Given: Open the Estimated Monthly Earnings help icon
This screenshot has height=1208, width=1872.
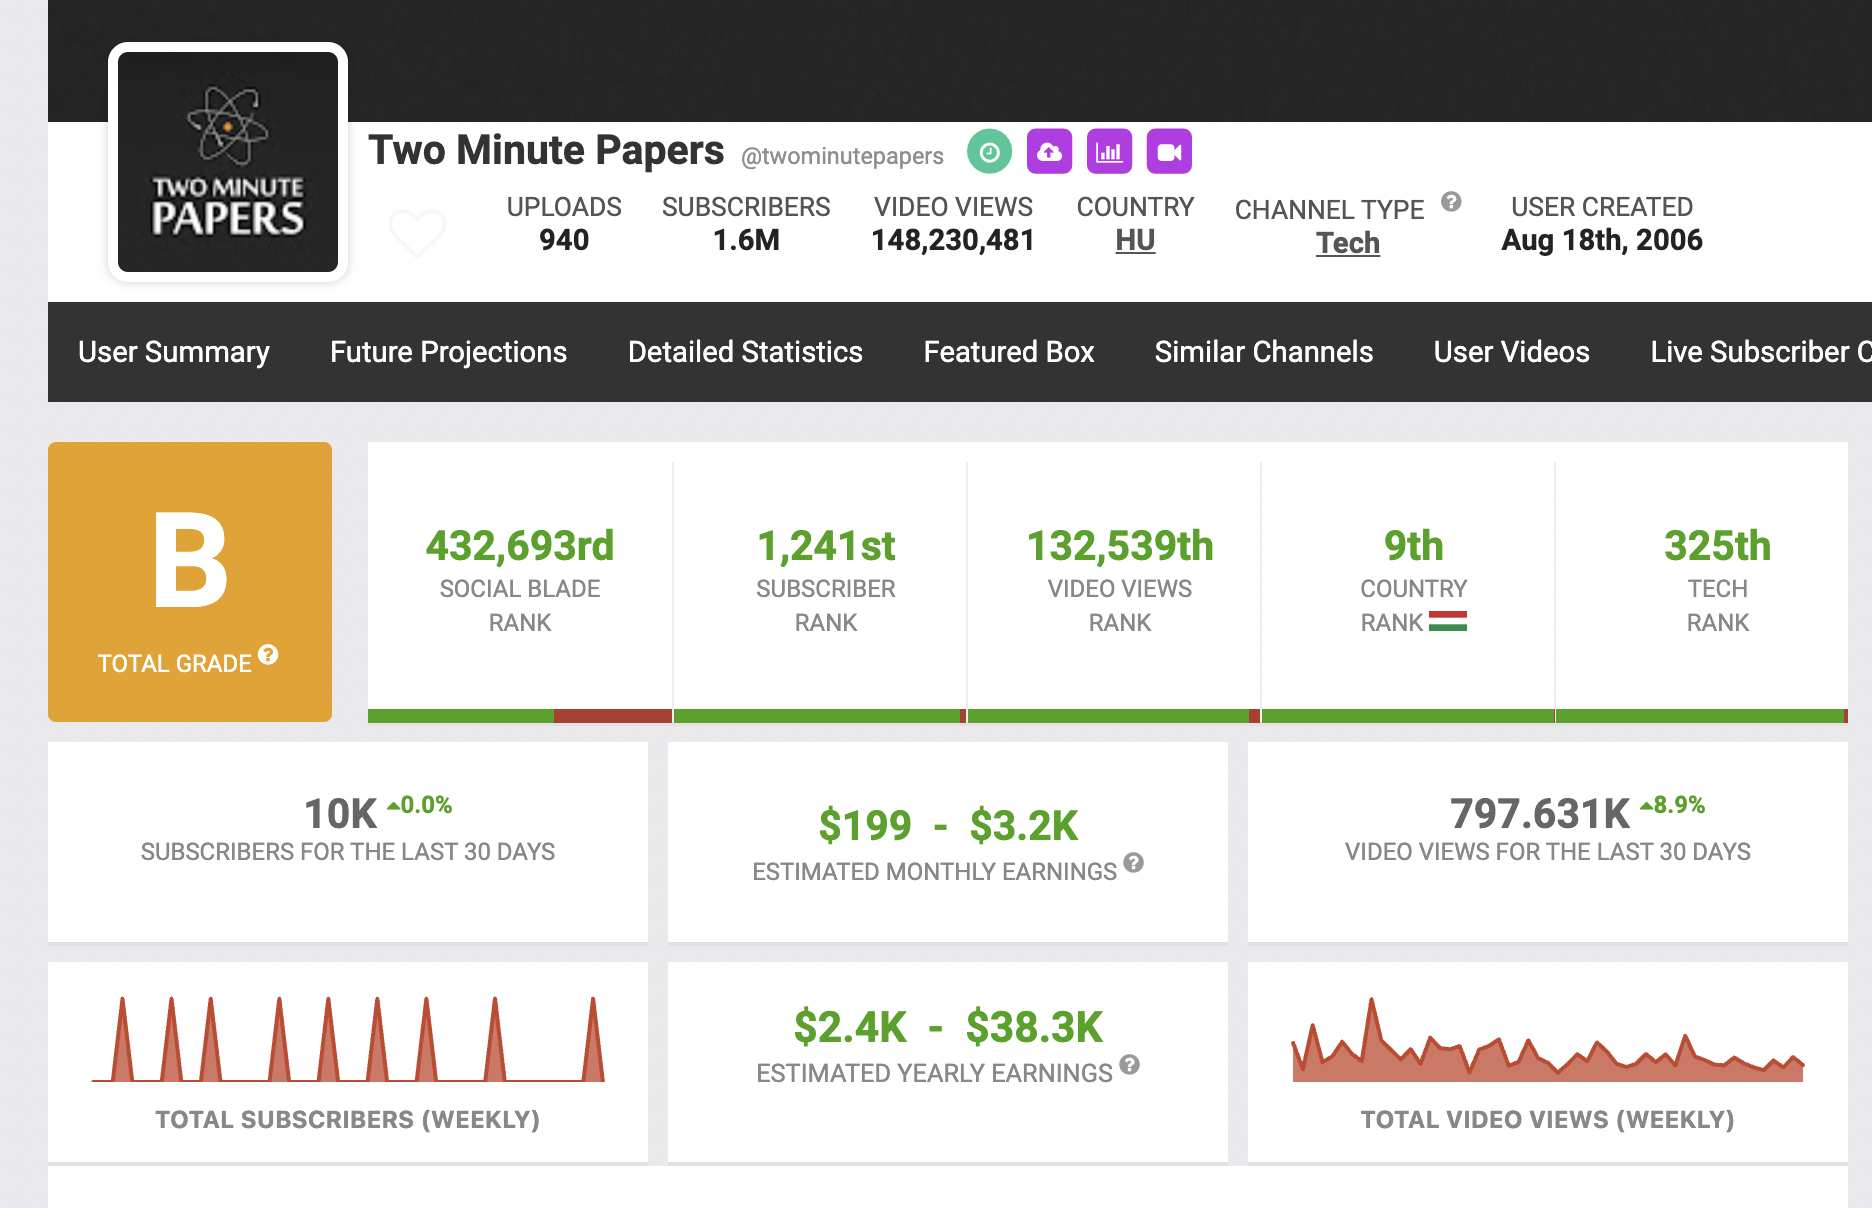Looking at the screenshot, I should (x=1133, y=863).
